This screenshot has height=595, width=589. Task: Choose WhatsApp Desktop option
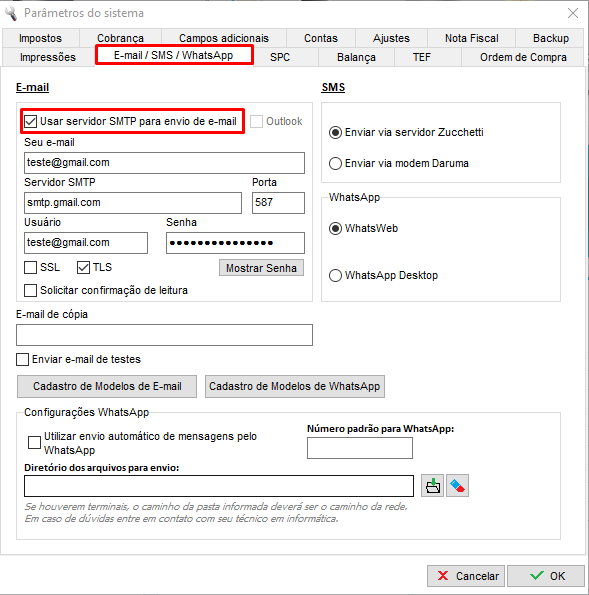[x=335, y=275]
